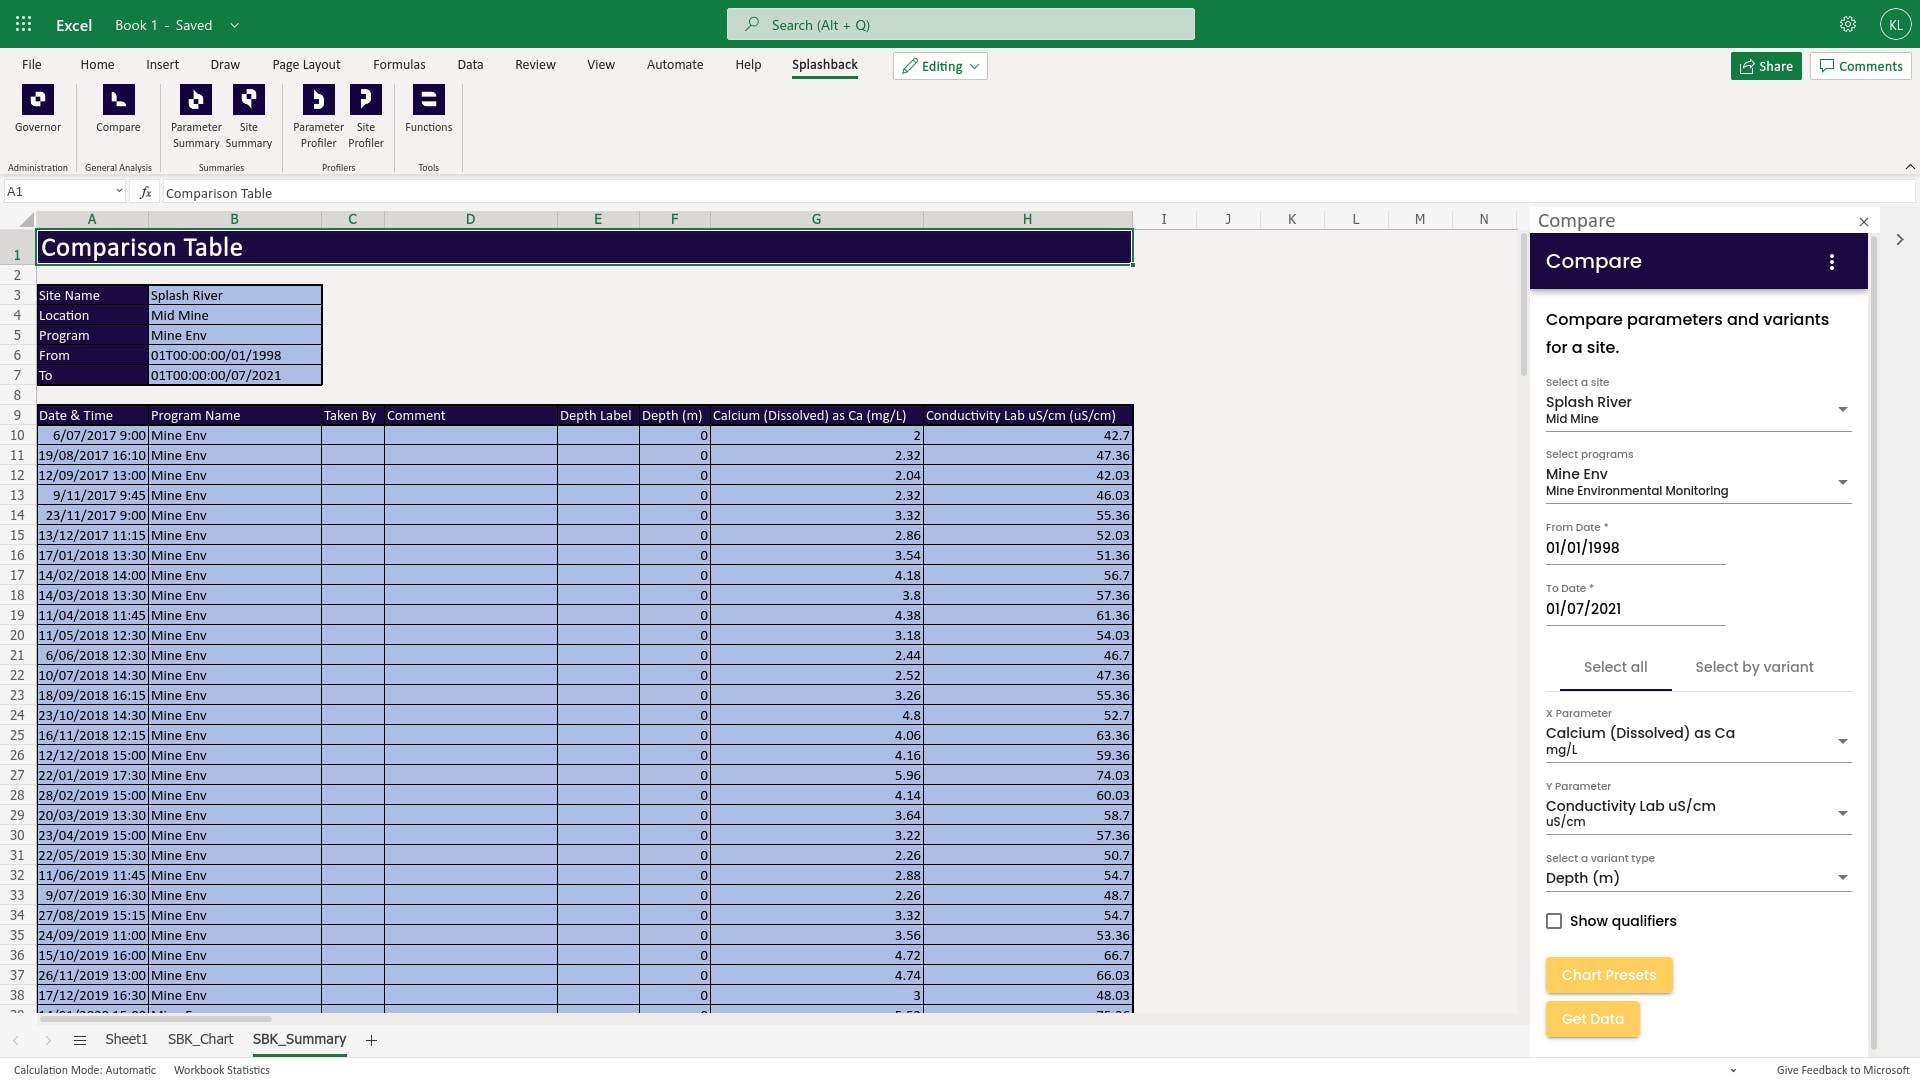Open Workbook Statistics in status bar
Image resolution: width=1920 pixels, height=1080 pixels.
222,1070
